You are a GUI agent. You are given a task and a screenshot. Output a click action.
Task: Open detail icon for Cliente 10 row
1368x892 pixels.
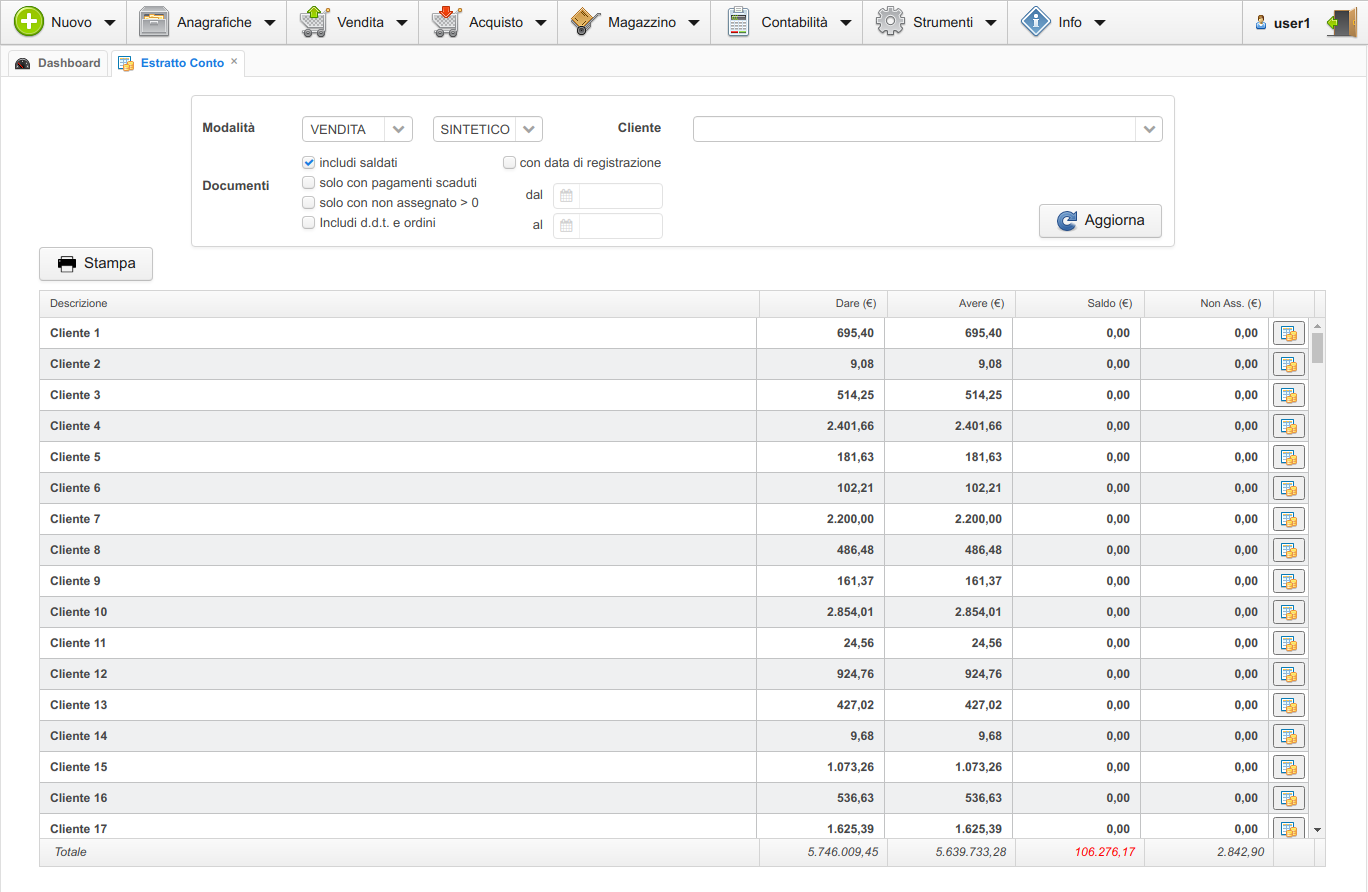[1289, 612]
